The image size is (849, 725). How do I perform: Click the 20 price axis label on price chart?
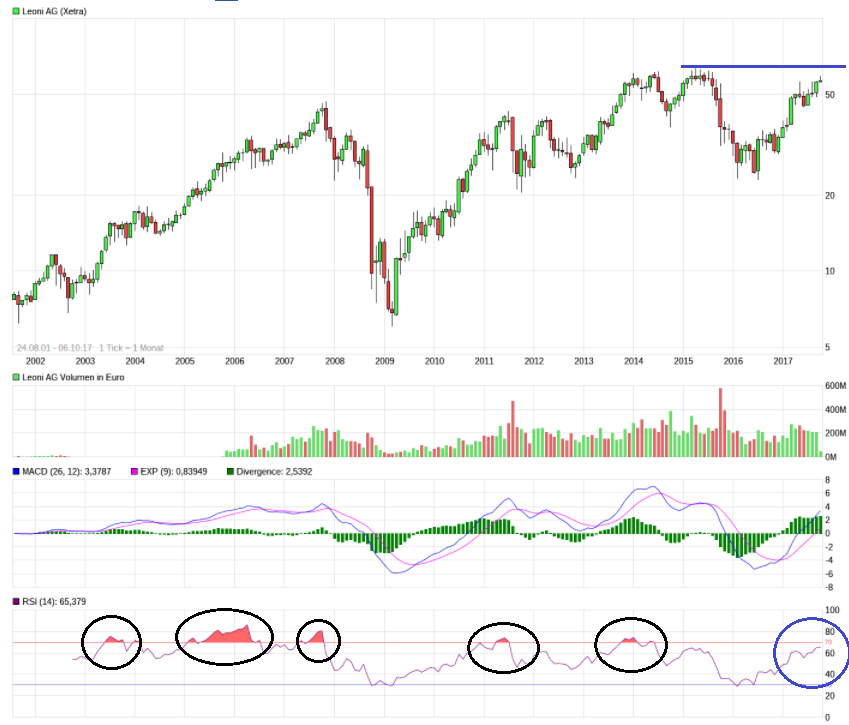(x=830, y=195)
